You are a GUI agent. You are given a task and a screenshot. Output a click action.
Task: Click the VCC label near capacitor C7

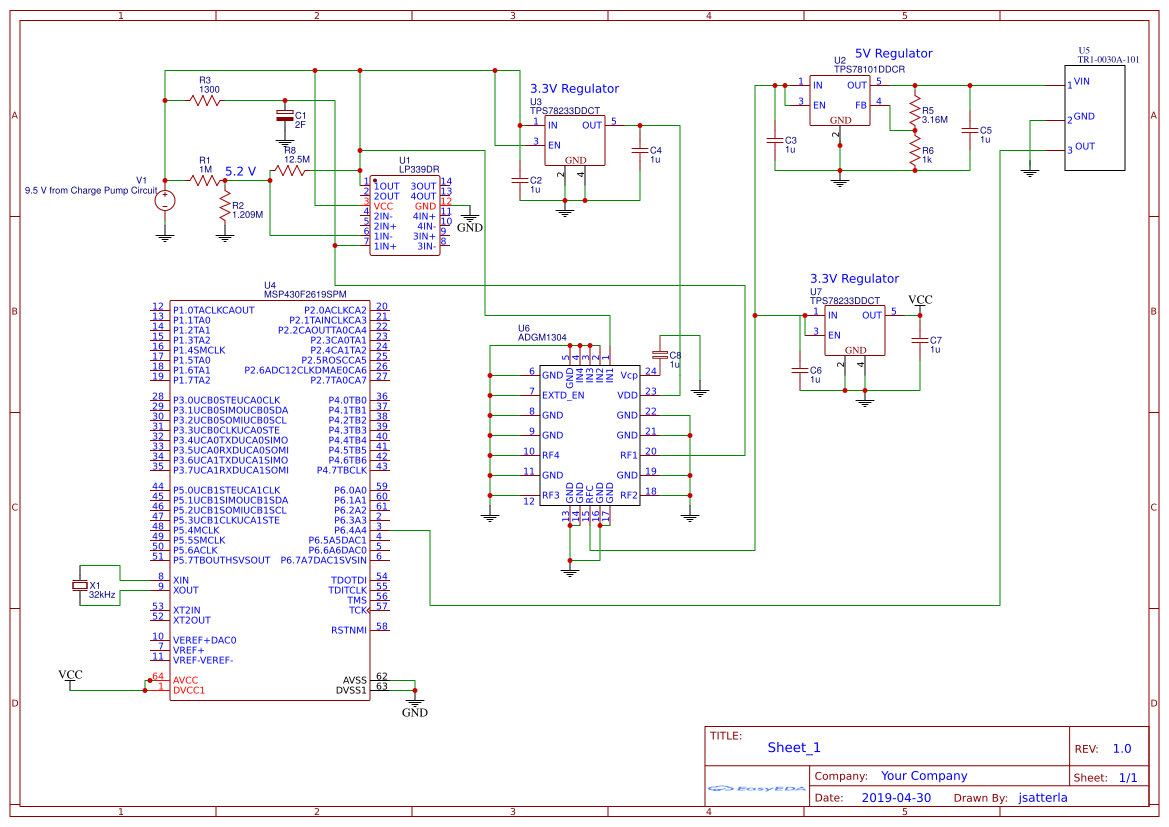(920, 300)
